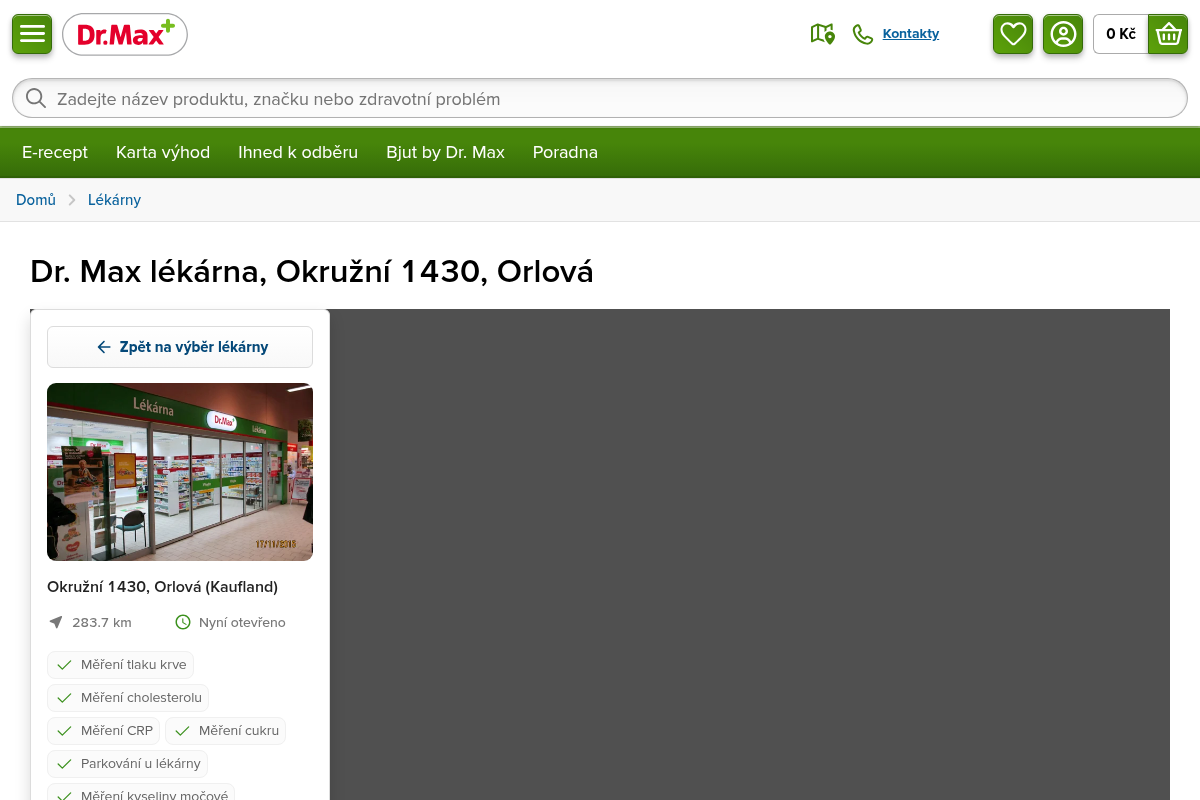Go to Lékárny breadcrumb
Image resolution: width=1200 pixels, height=800 pixels.
[x=115, y=200]
